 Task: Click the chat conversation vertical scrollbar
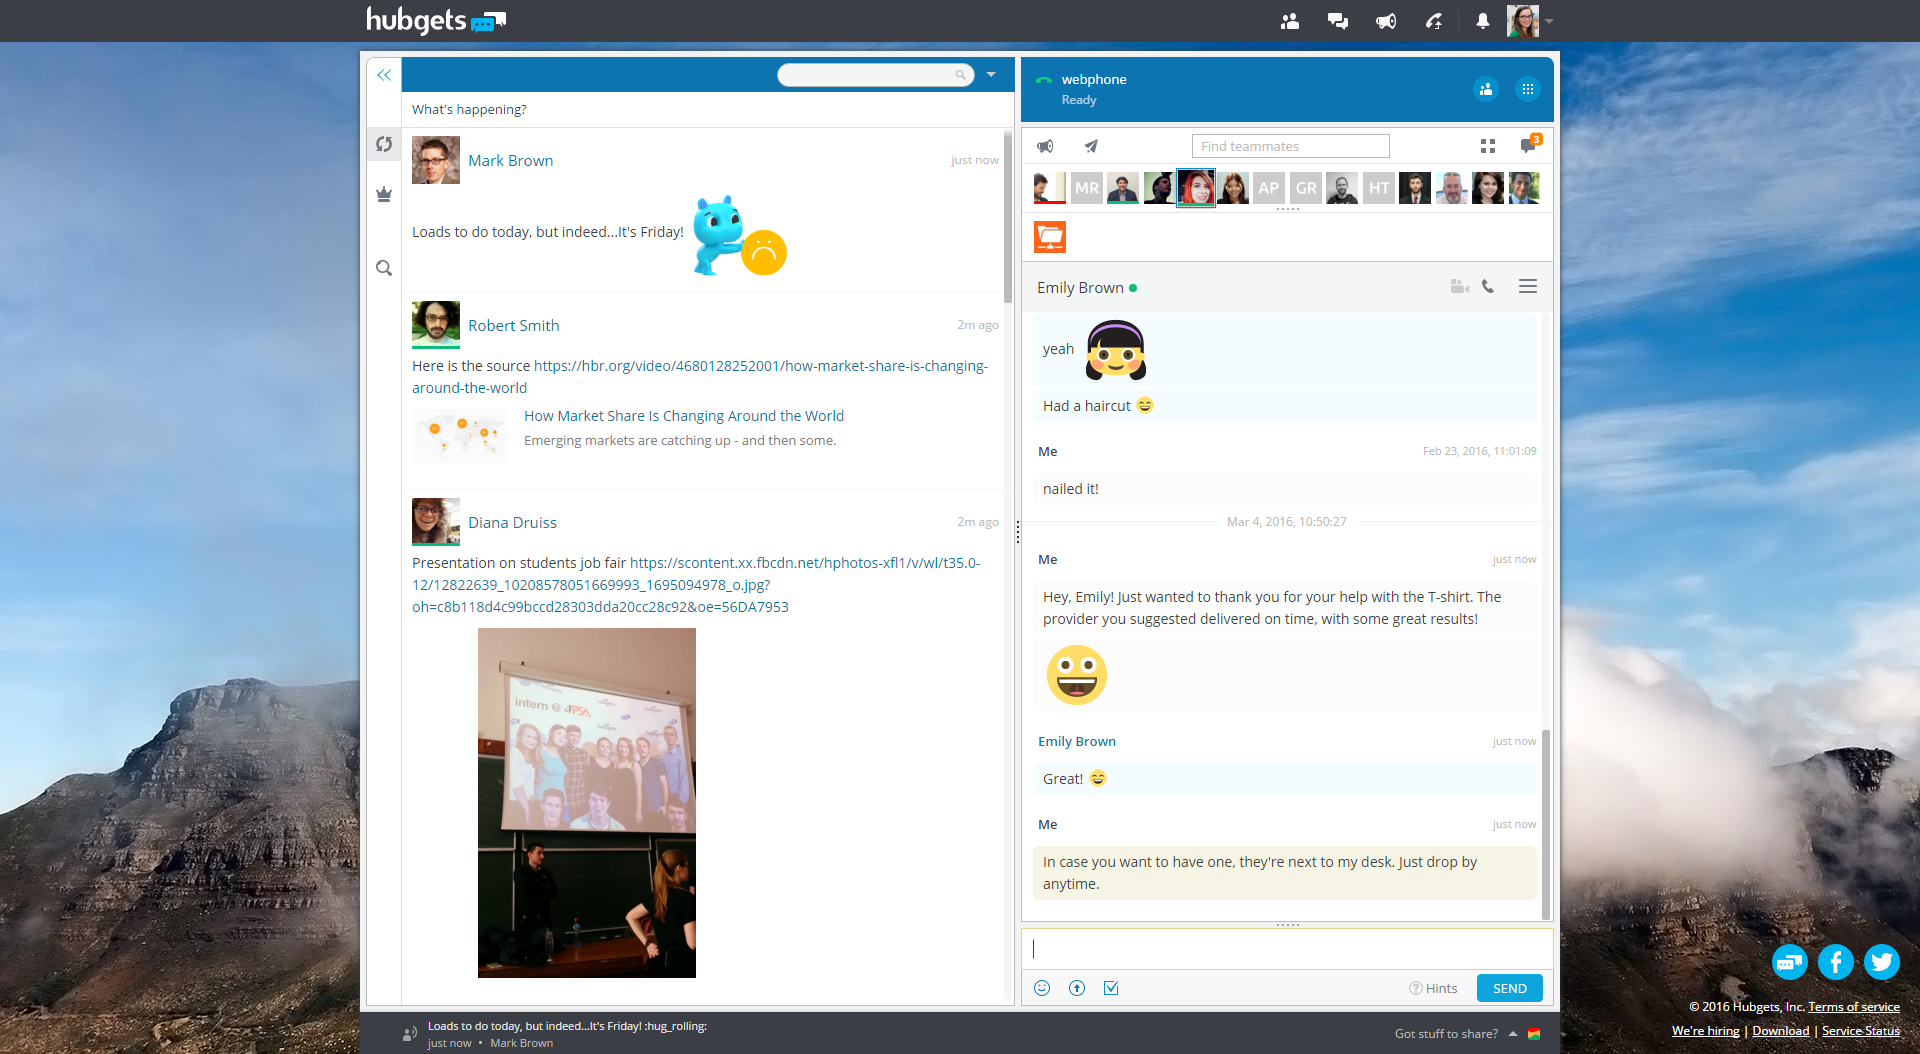1546,825
